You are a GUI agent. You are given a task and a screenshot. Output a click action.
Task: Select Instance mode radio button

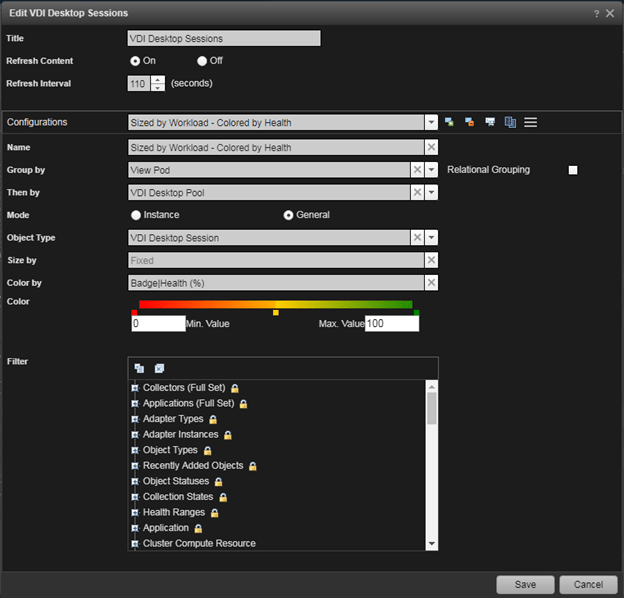click(136, 215)
